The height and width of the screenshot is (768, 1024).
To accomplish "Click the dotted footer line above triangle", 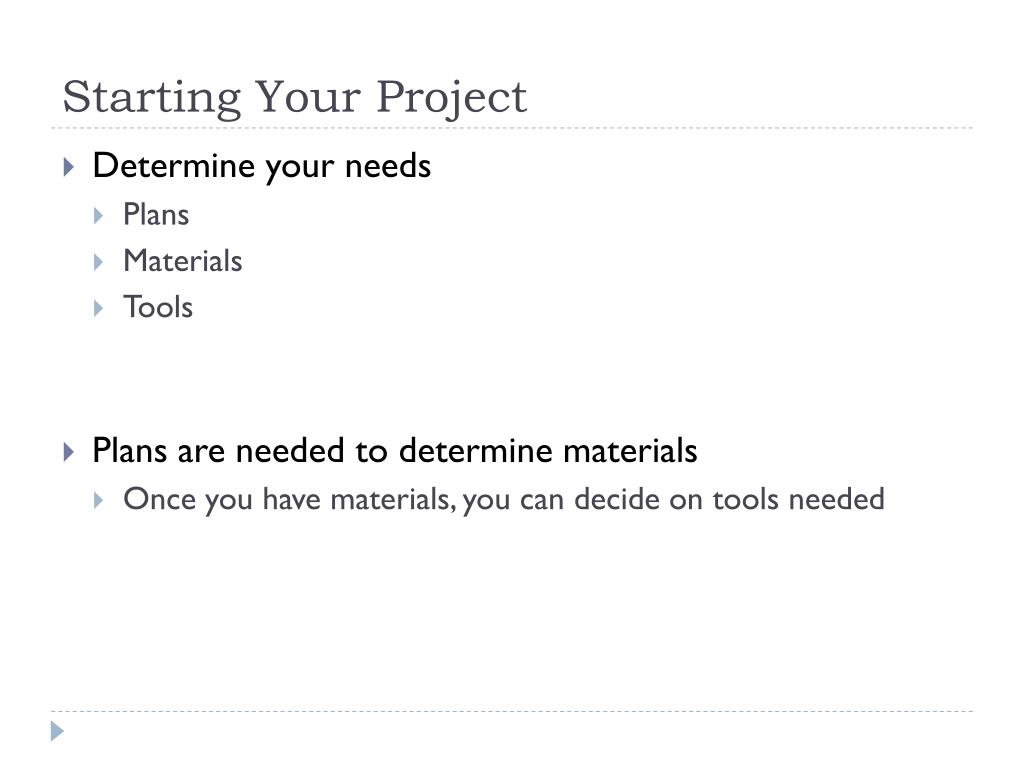I will tap(512, 711).
